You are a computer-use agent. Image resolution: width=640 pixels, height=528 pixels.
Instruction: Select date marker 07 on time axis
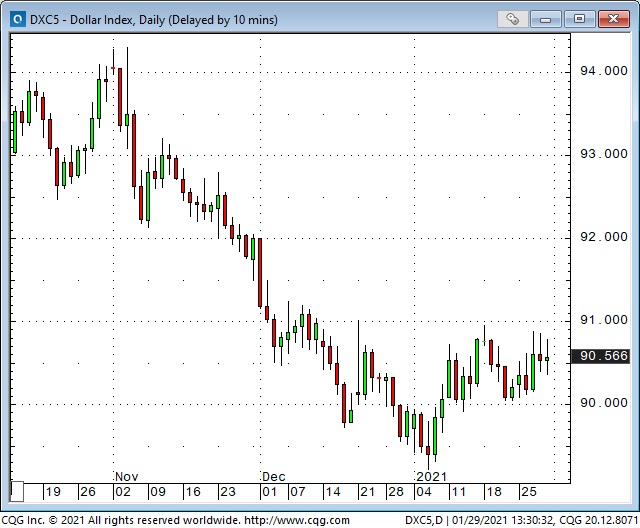[x=298, y=492]
